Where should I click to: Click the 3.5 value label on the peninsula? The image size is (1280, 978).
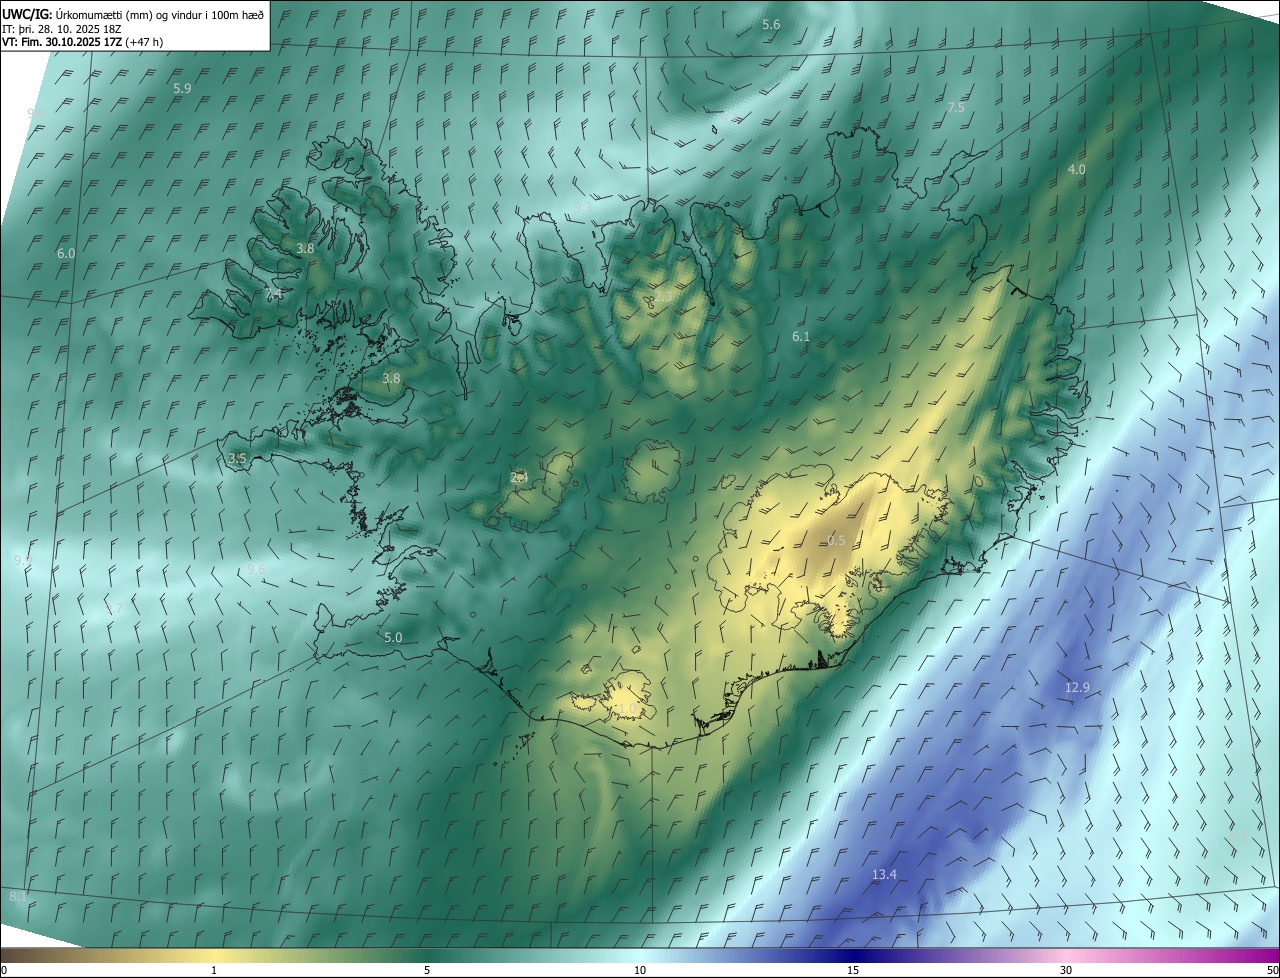[x=237, y=458]
